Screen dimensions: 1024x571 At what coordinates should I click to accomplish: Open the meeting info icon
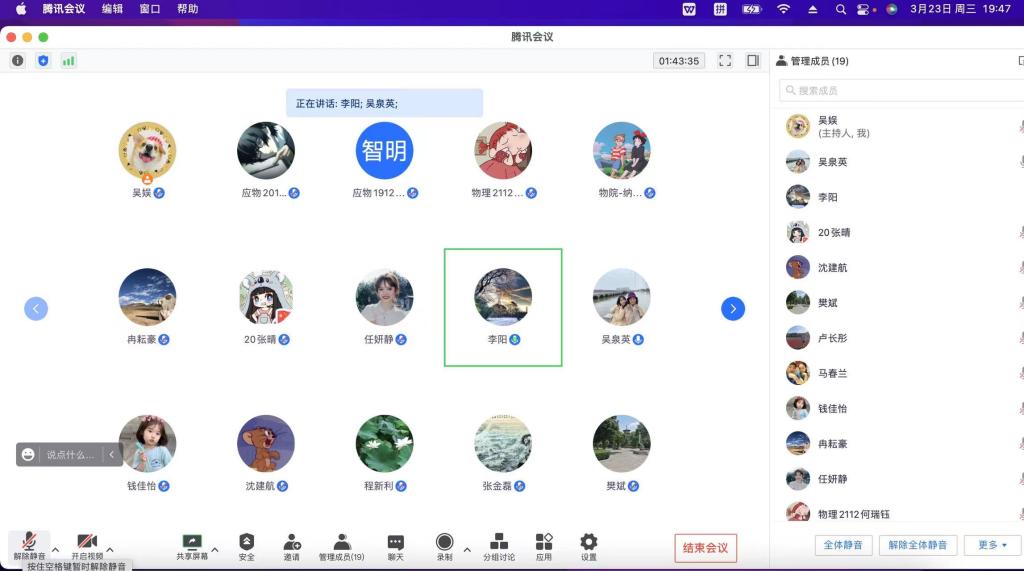[17, 61]
